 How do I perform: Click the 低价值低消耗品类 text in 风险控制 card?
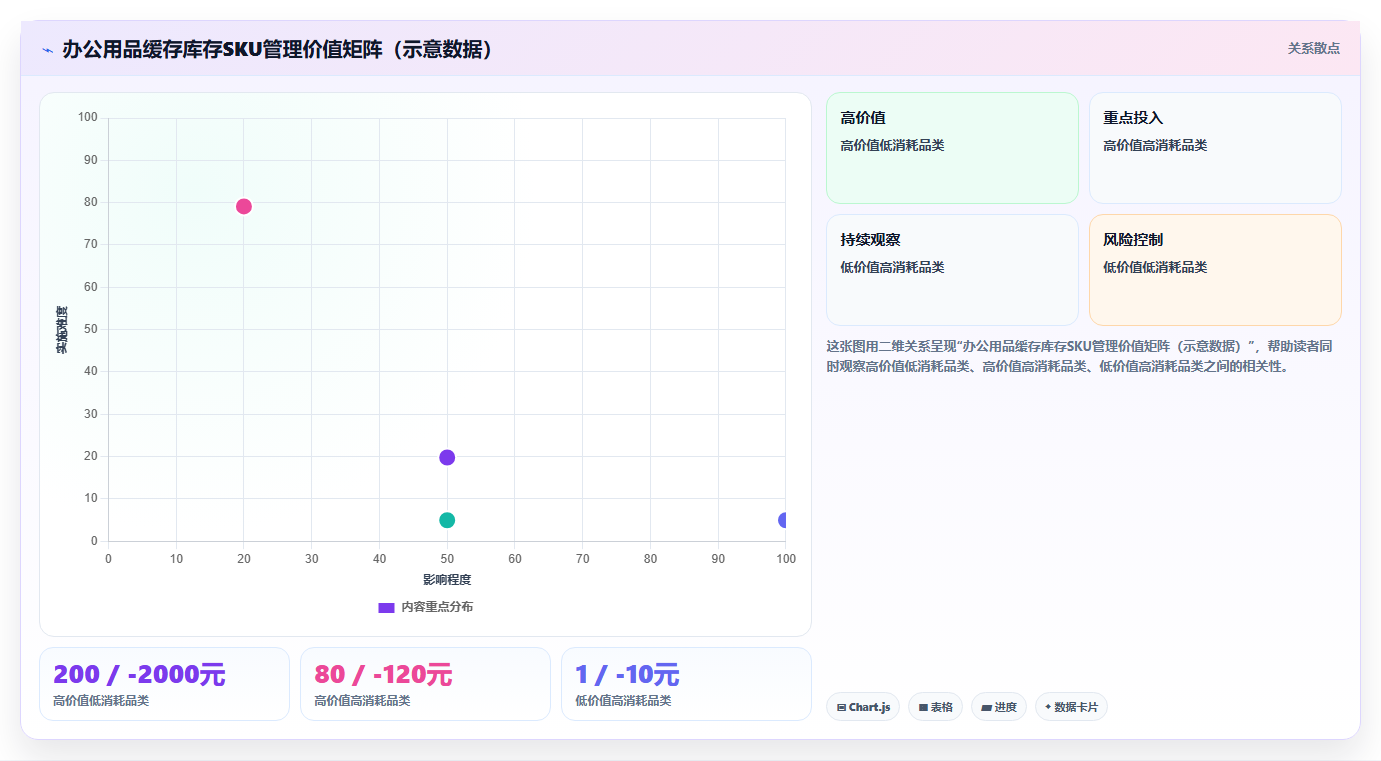(x=1155, y=267)
